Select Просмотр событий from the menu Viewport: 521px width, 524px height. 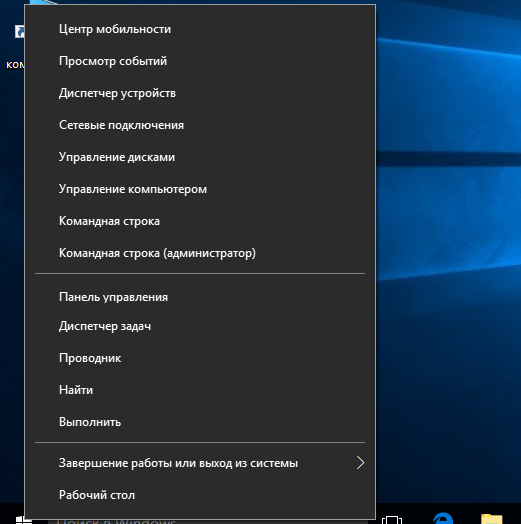point(200,61)
